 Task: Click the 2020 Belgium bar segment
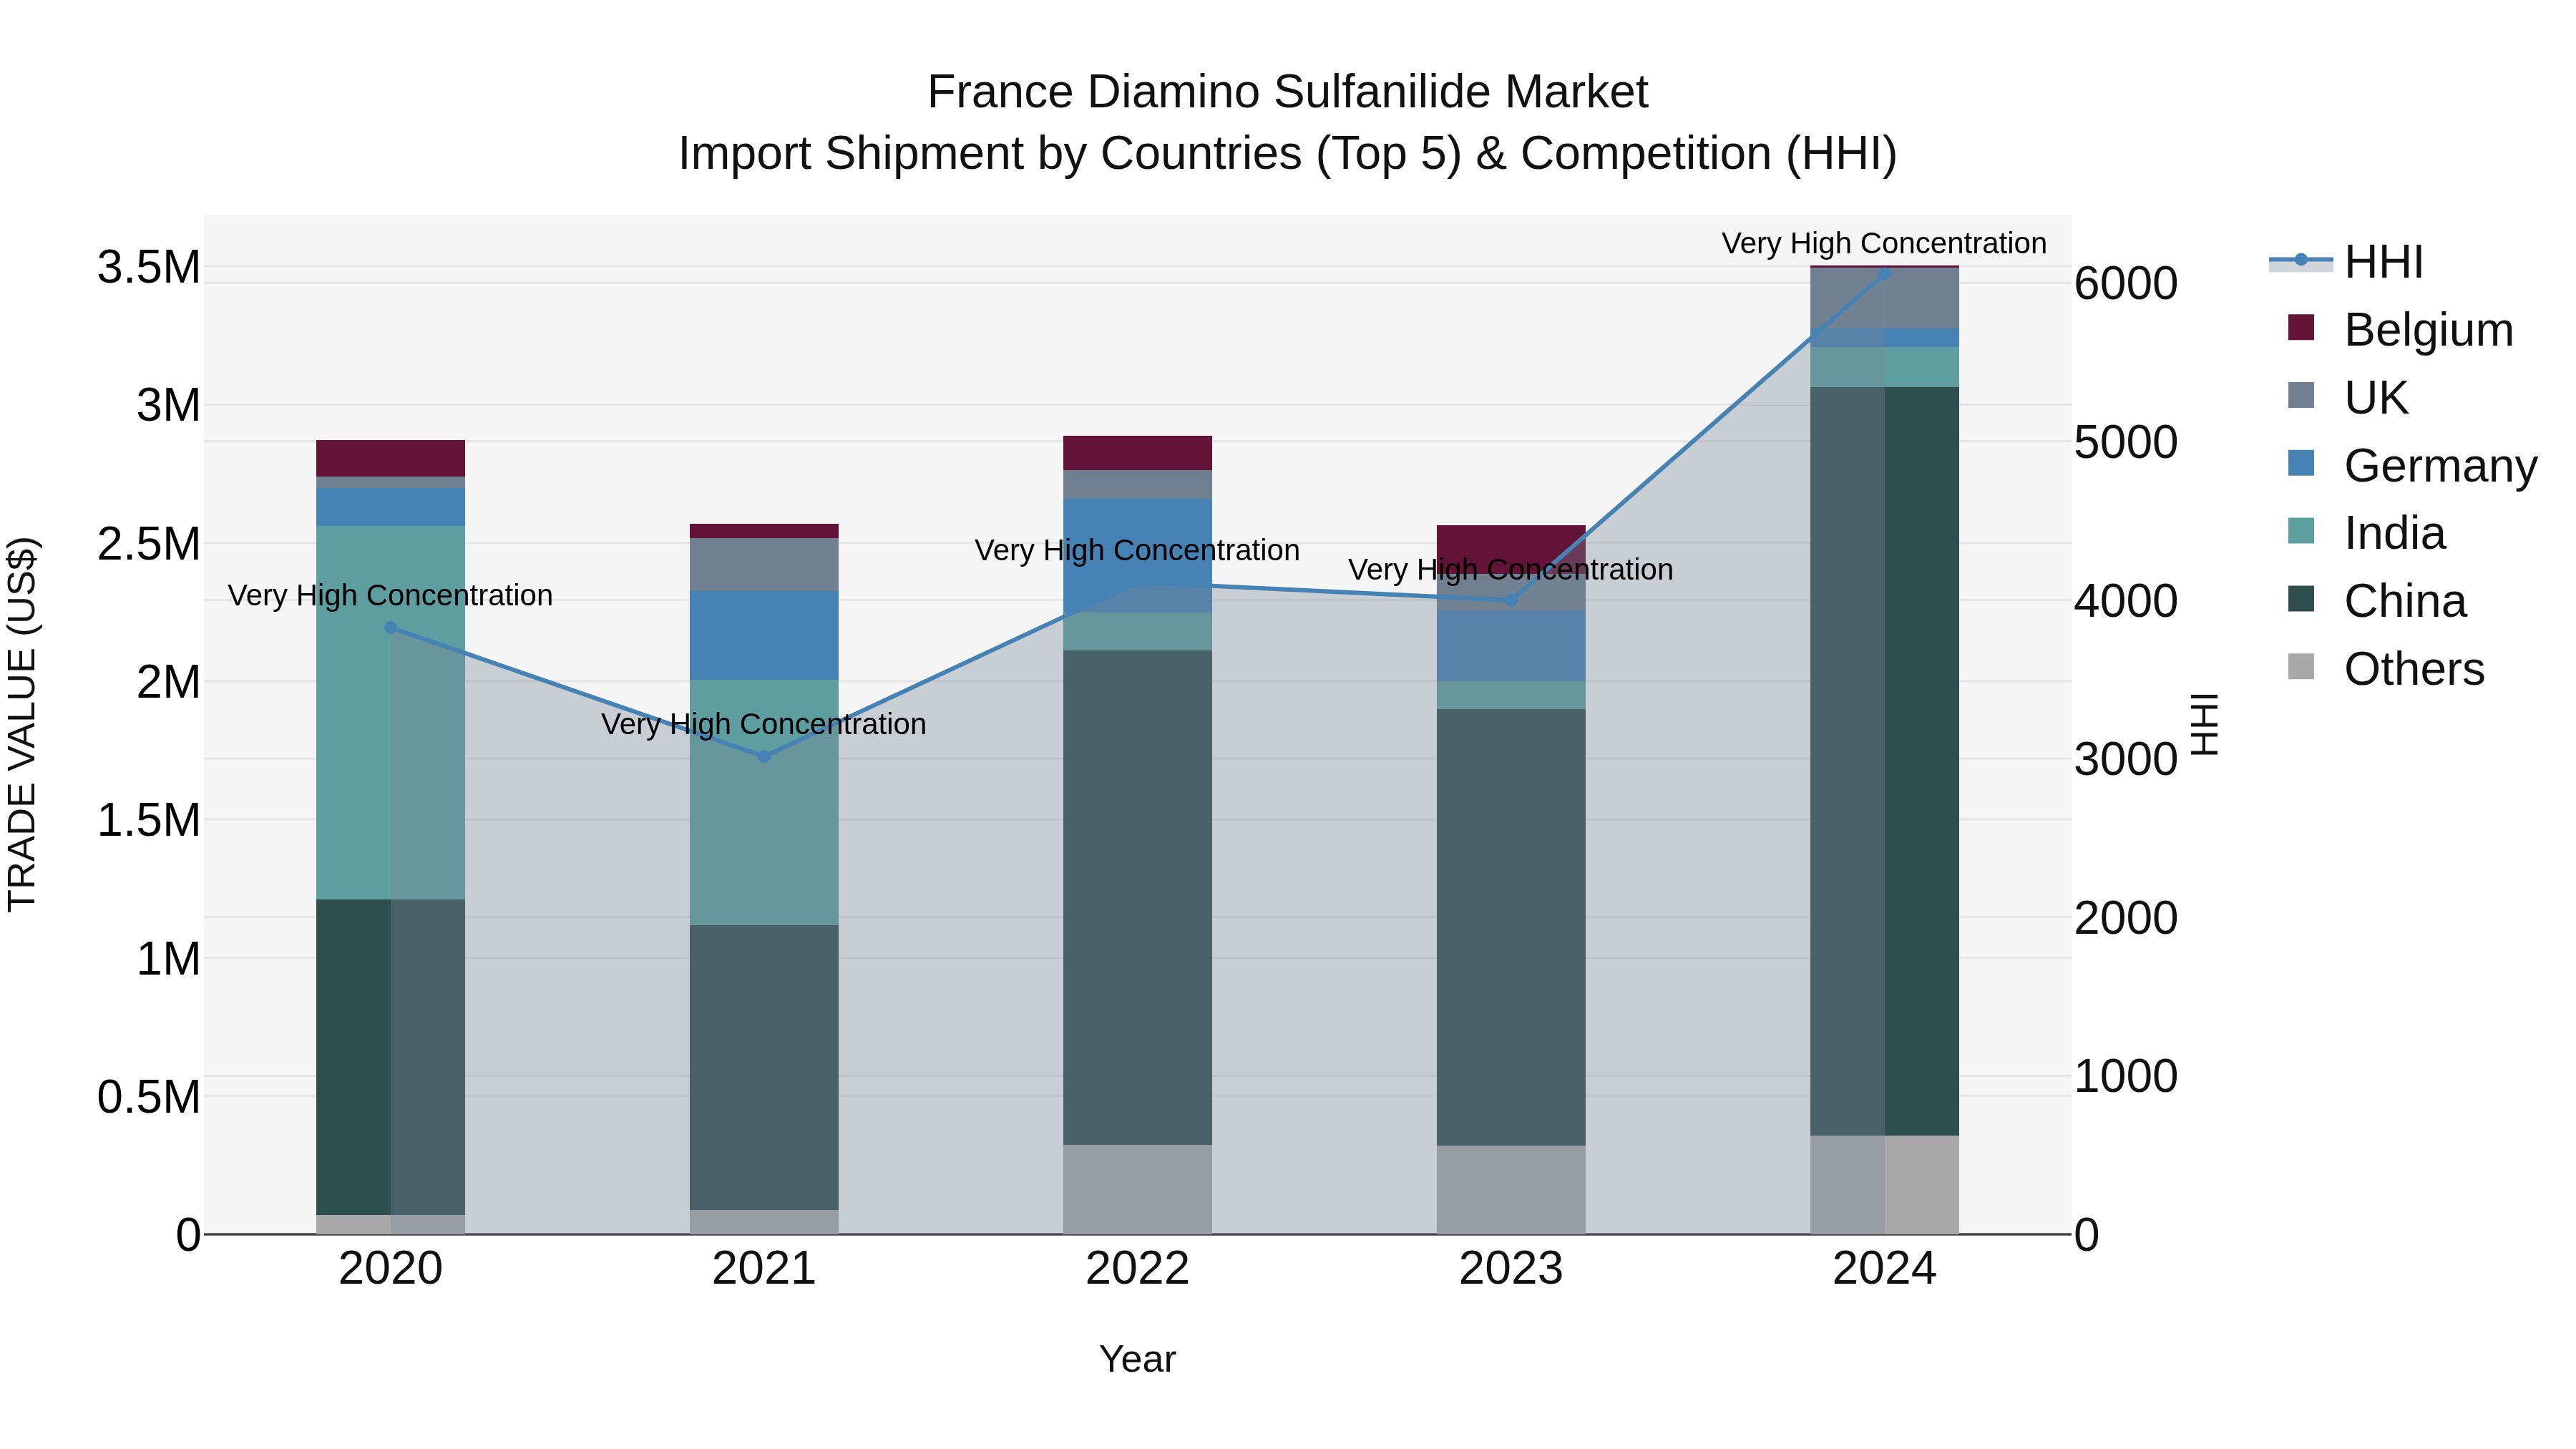(x=391, y=459)
